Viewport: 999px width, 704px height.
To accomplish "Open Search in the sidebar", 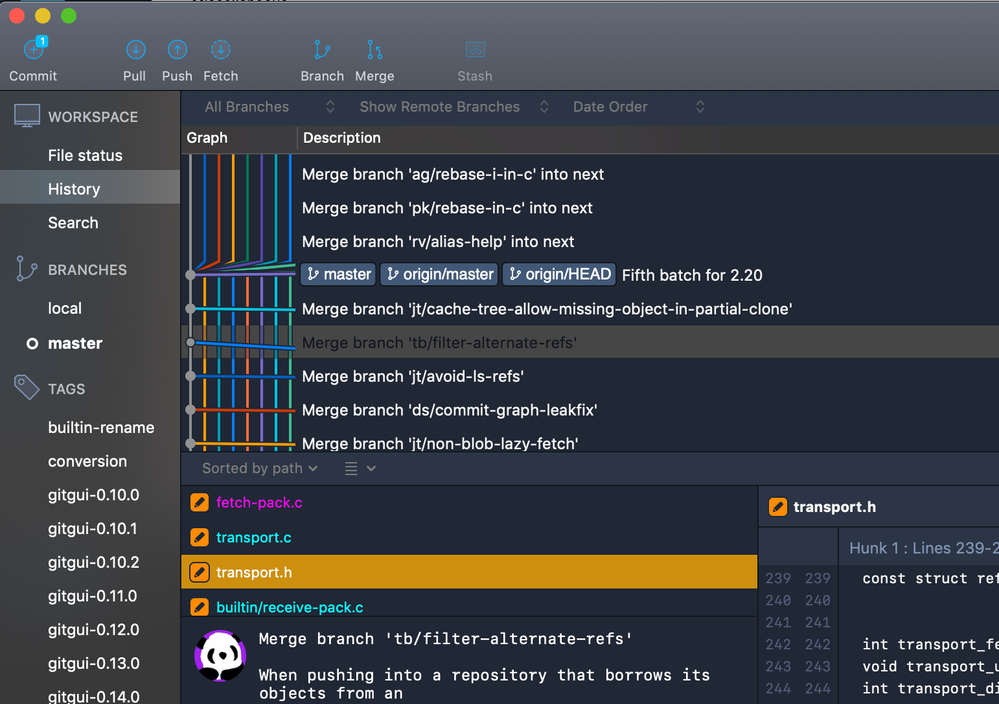I will [73, 223].
